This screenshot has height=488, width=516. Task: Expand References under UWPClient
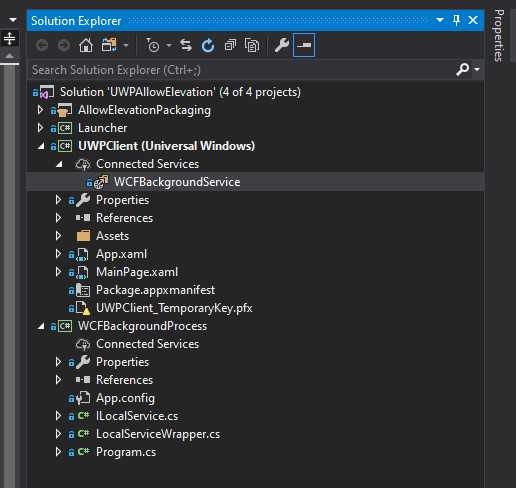pos(58,218)
